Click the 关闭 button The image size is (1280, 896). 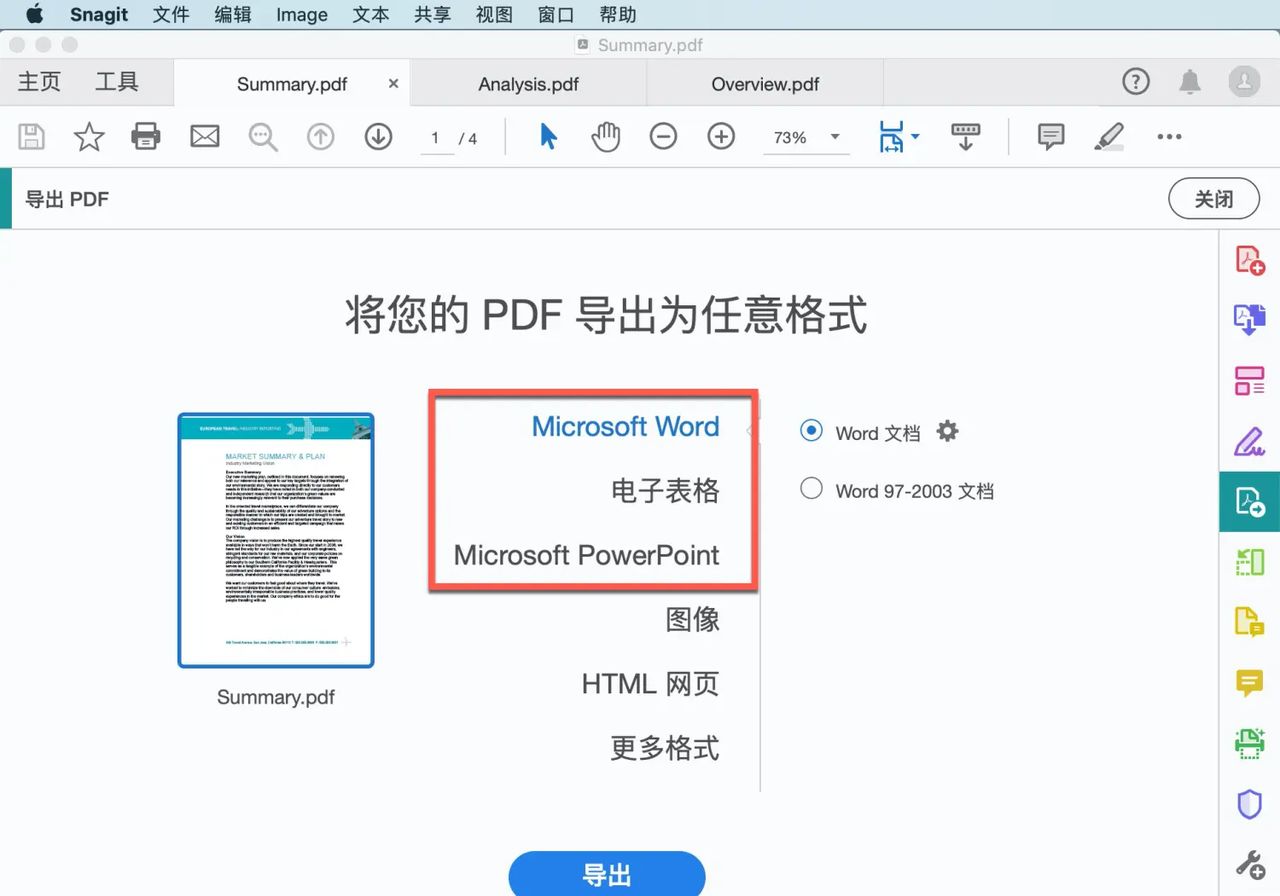pyautogui.click(x=1214, y=199)
